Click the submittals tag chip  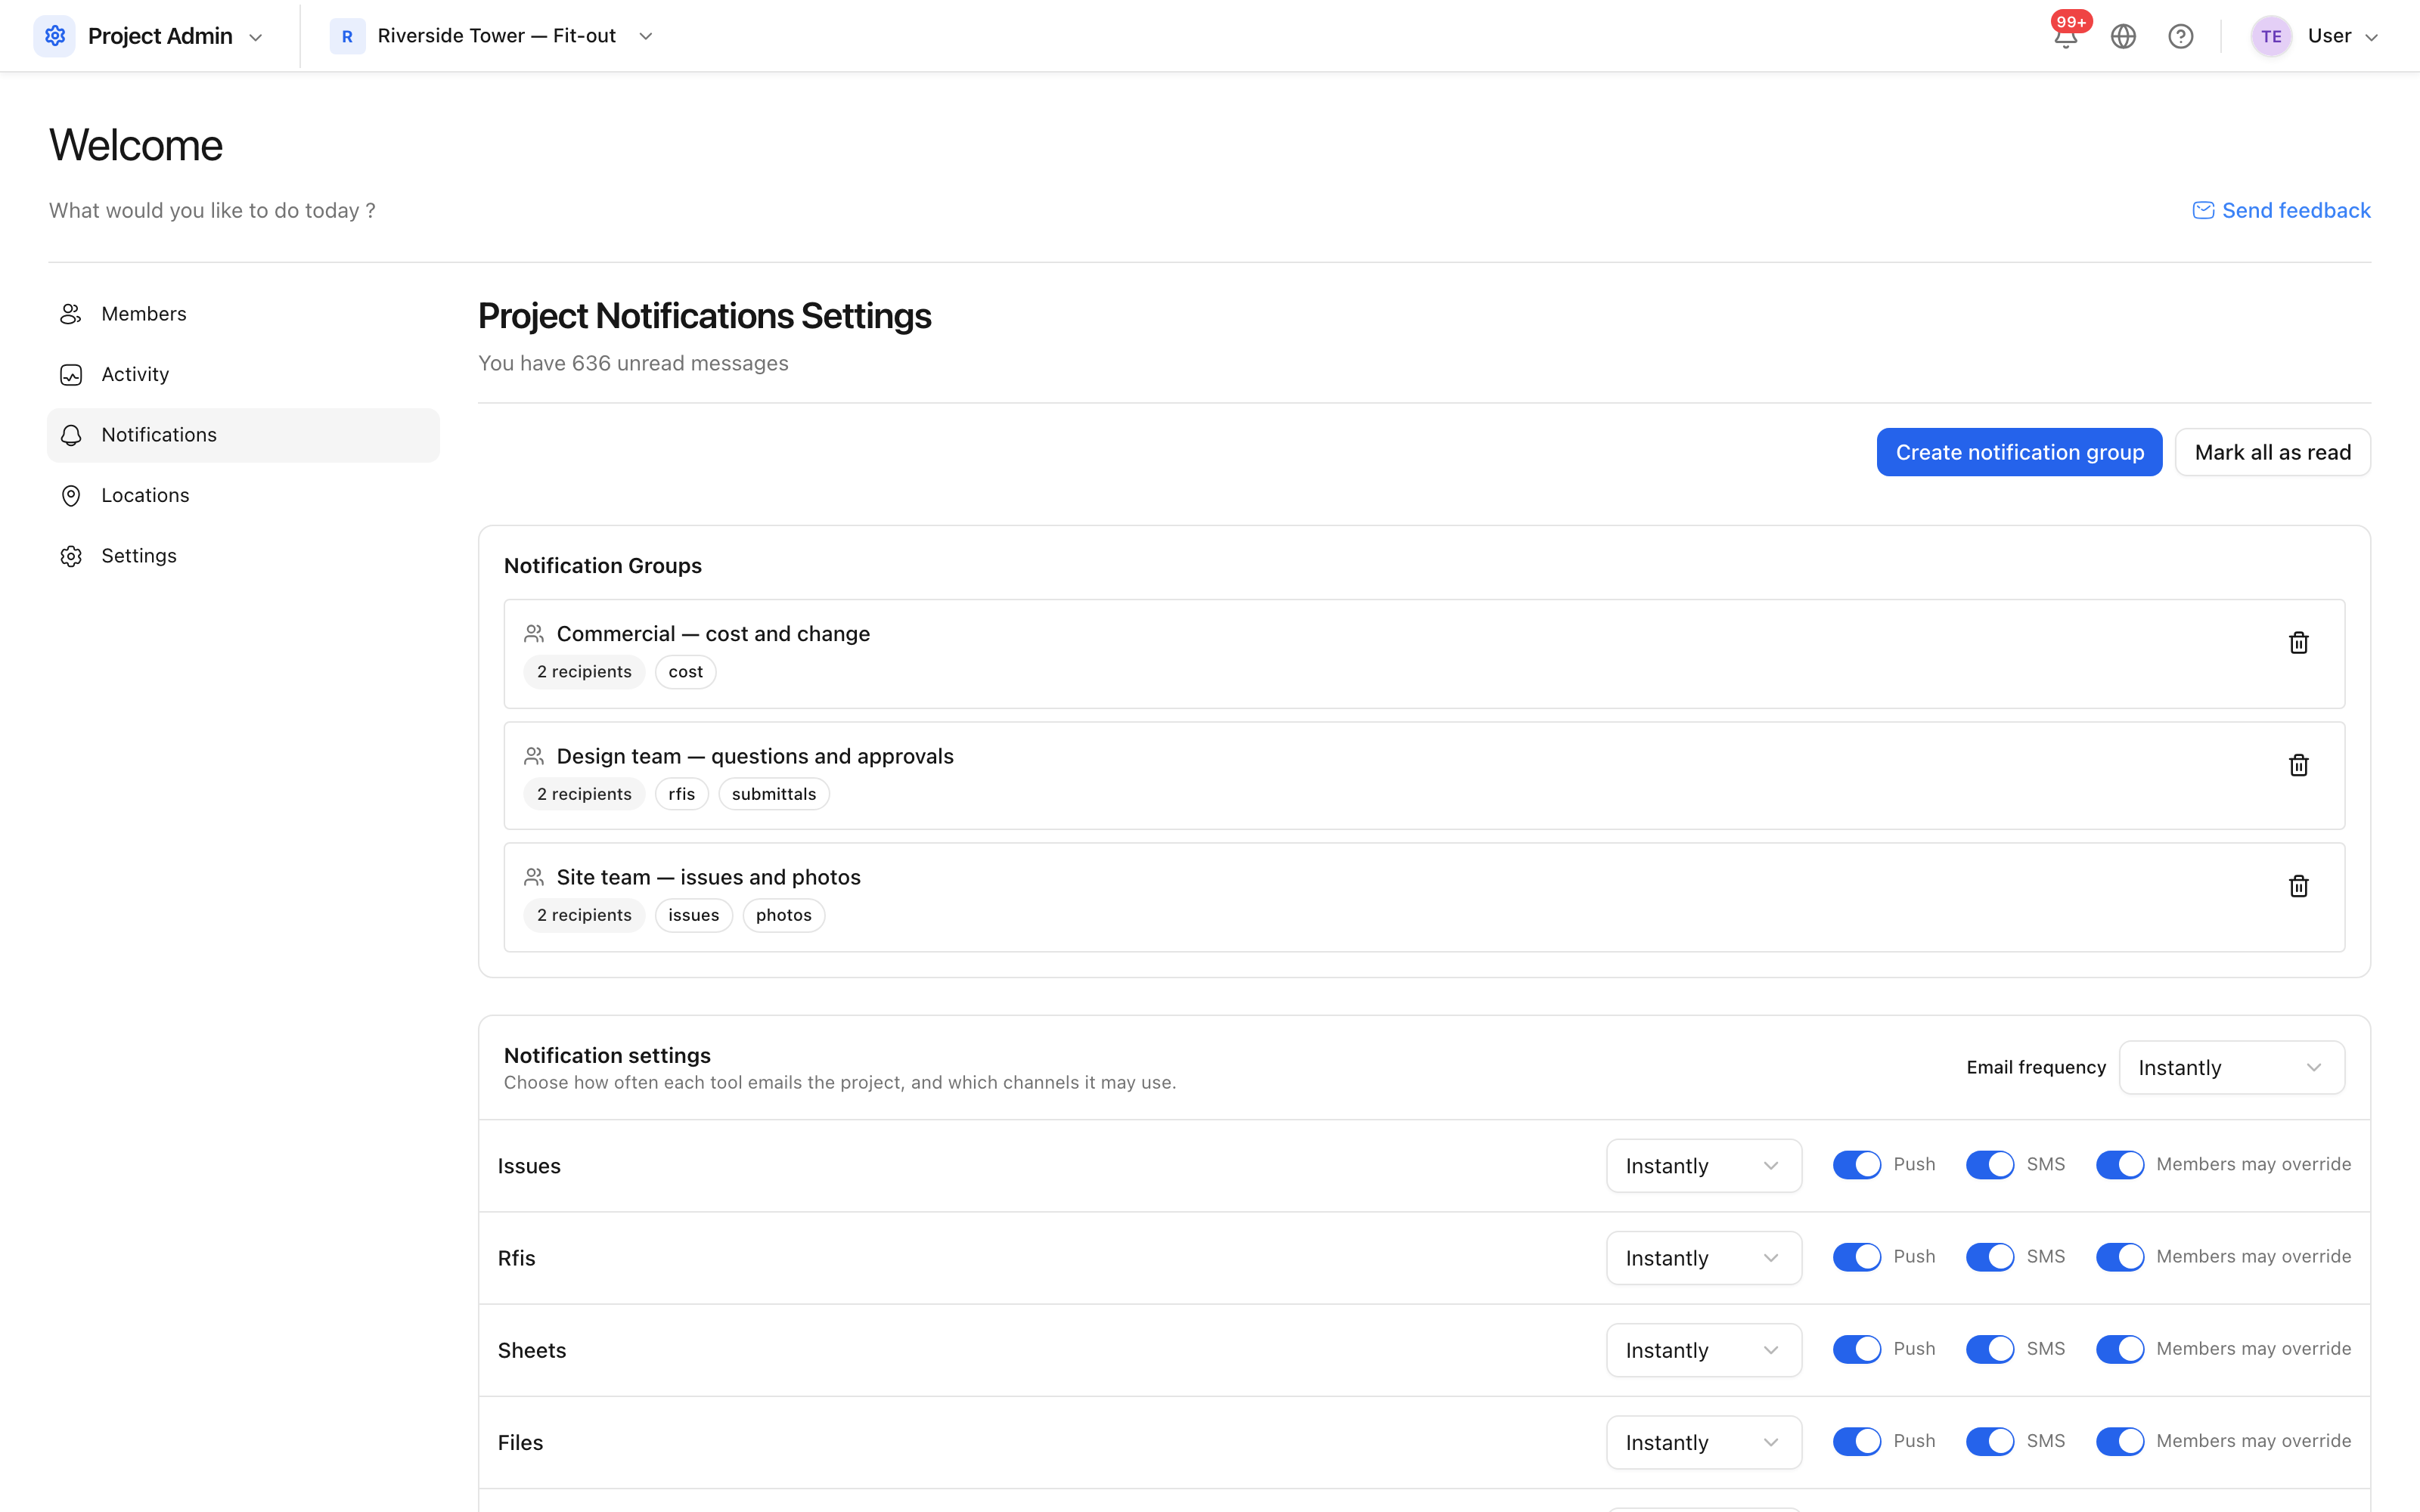pyautogui.click(x=773, y=794)
